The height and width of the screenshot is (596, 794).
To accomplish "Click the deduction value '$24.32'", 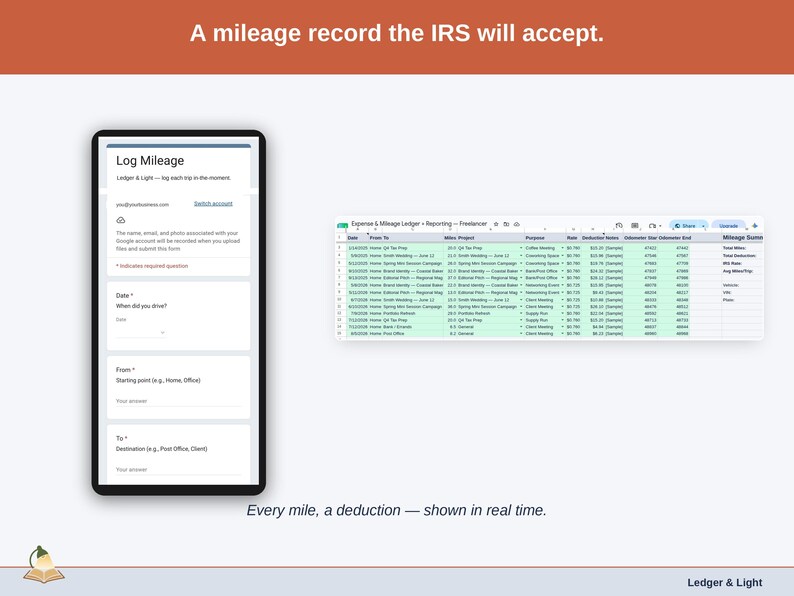I will [597, 271].
